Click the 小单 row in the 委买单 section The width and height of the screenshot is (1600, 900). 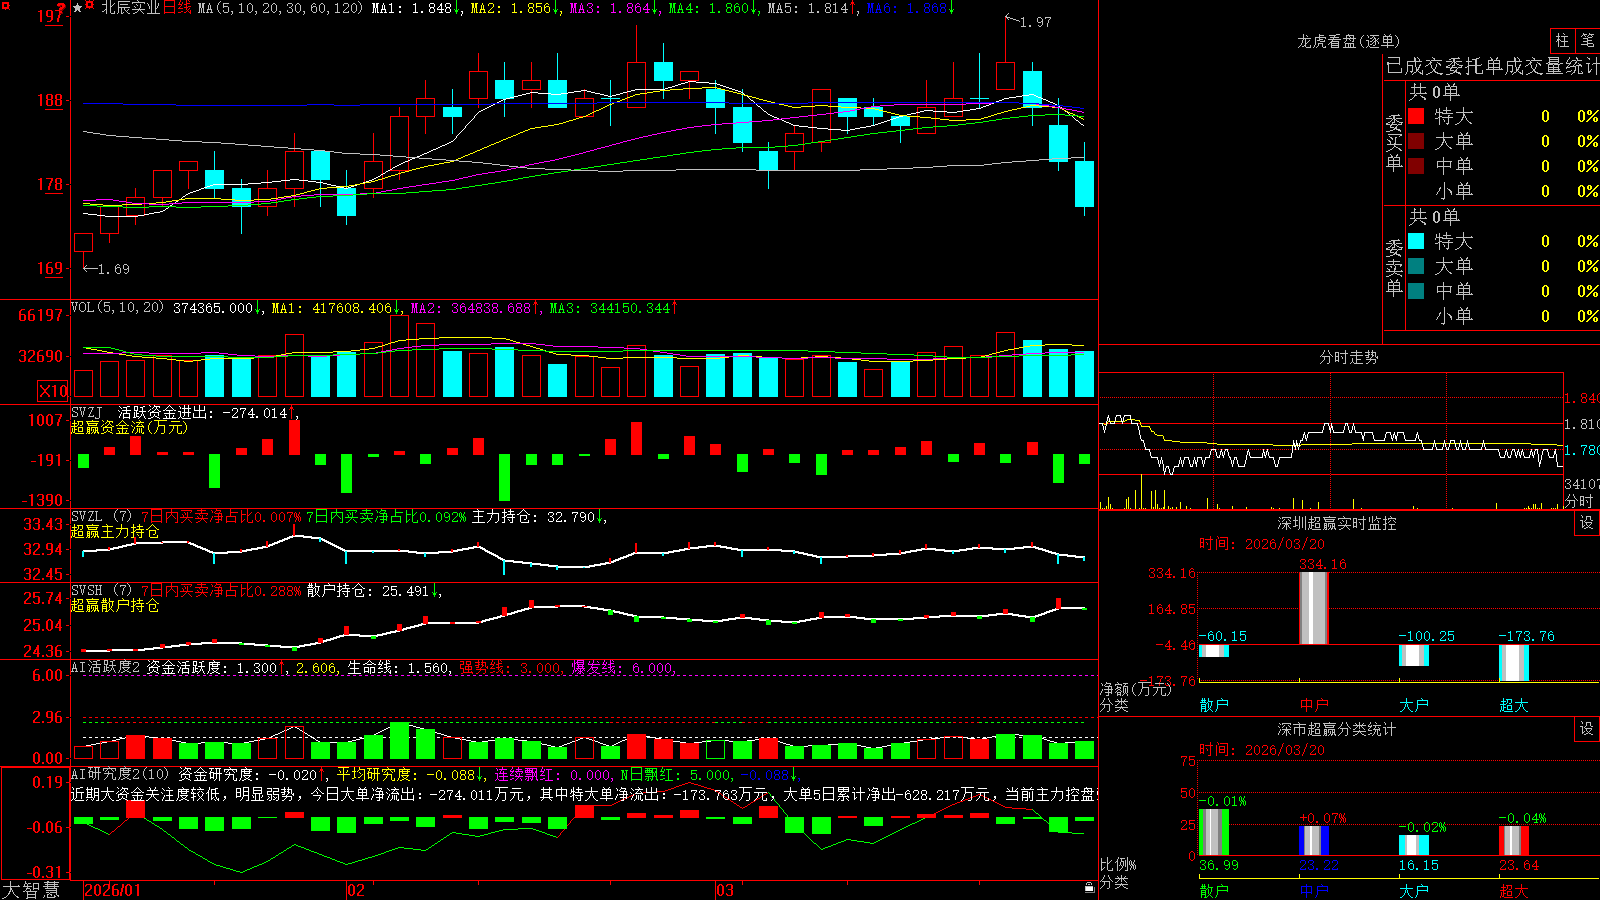(x=1503, y=191)
